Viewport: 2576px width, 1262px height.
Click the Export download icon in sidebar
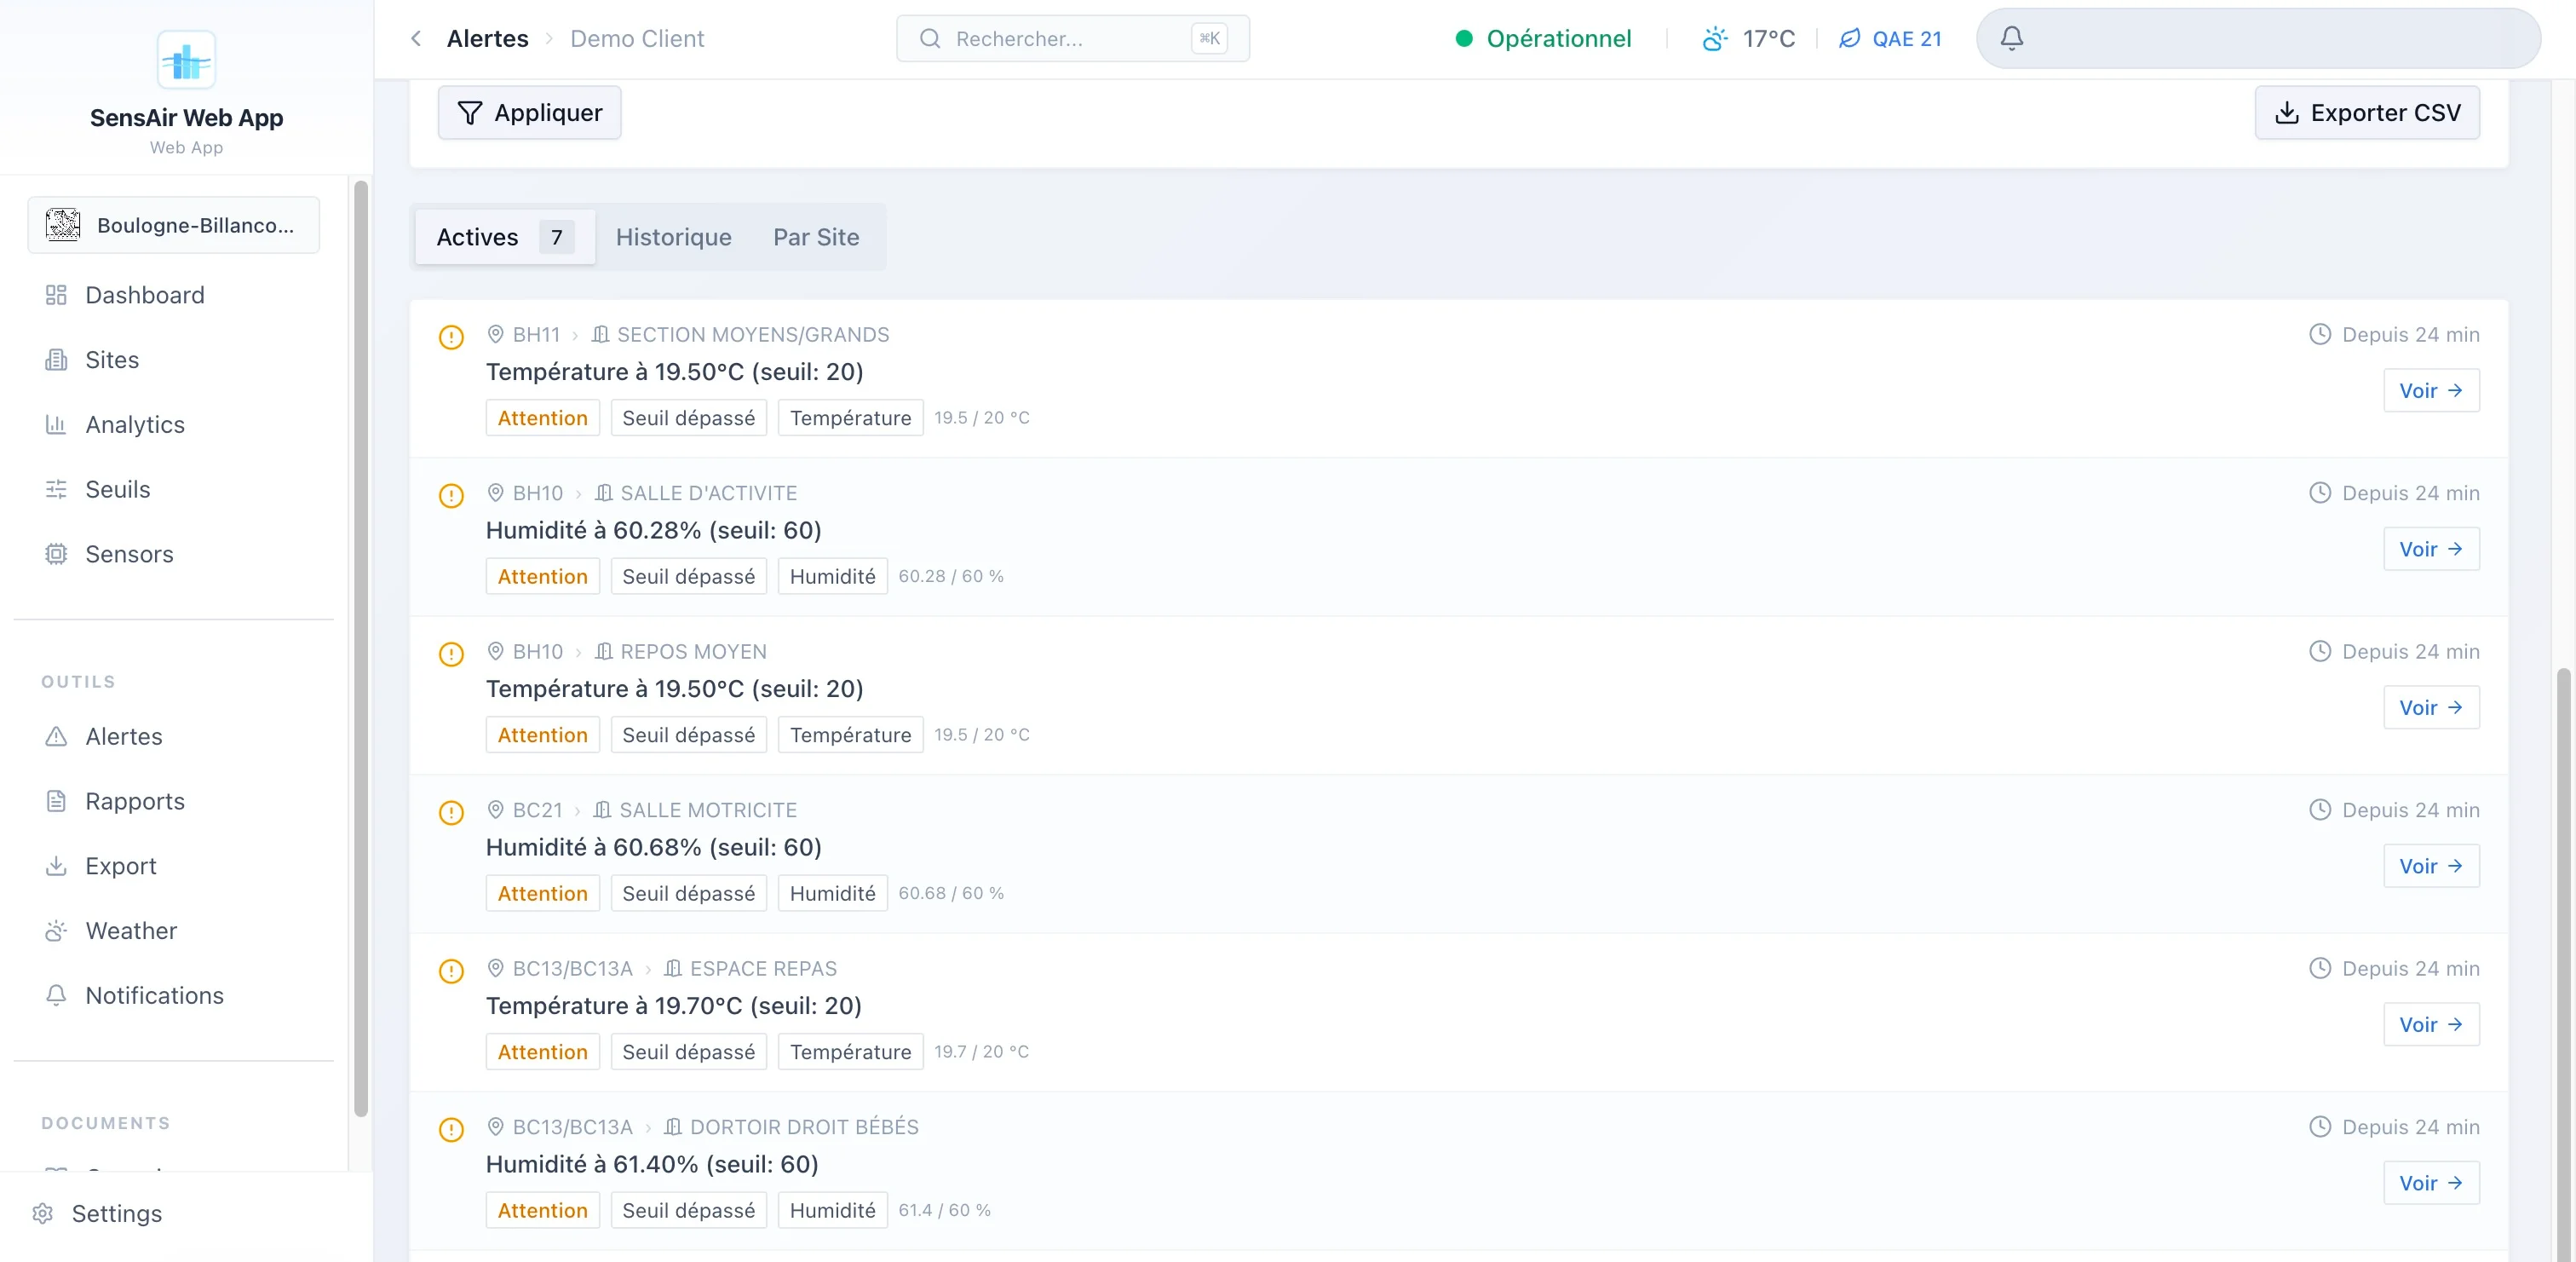click(56, 866)
